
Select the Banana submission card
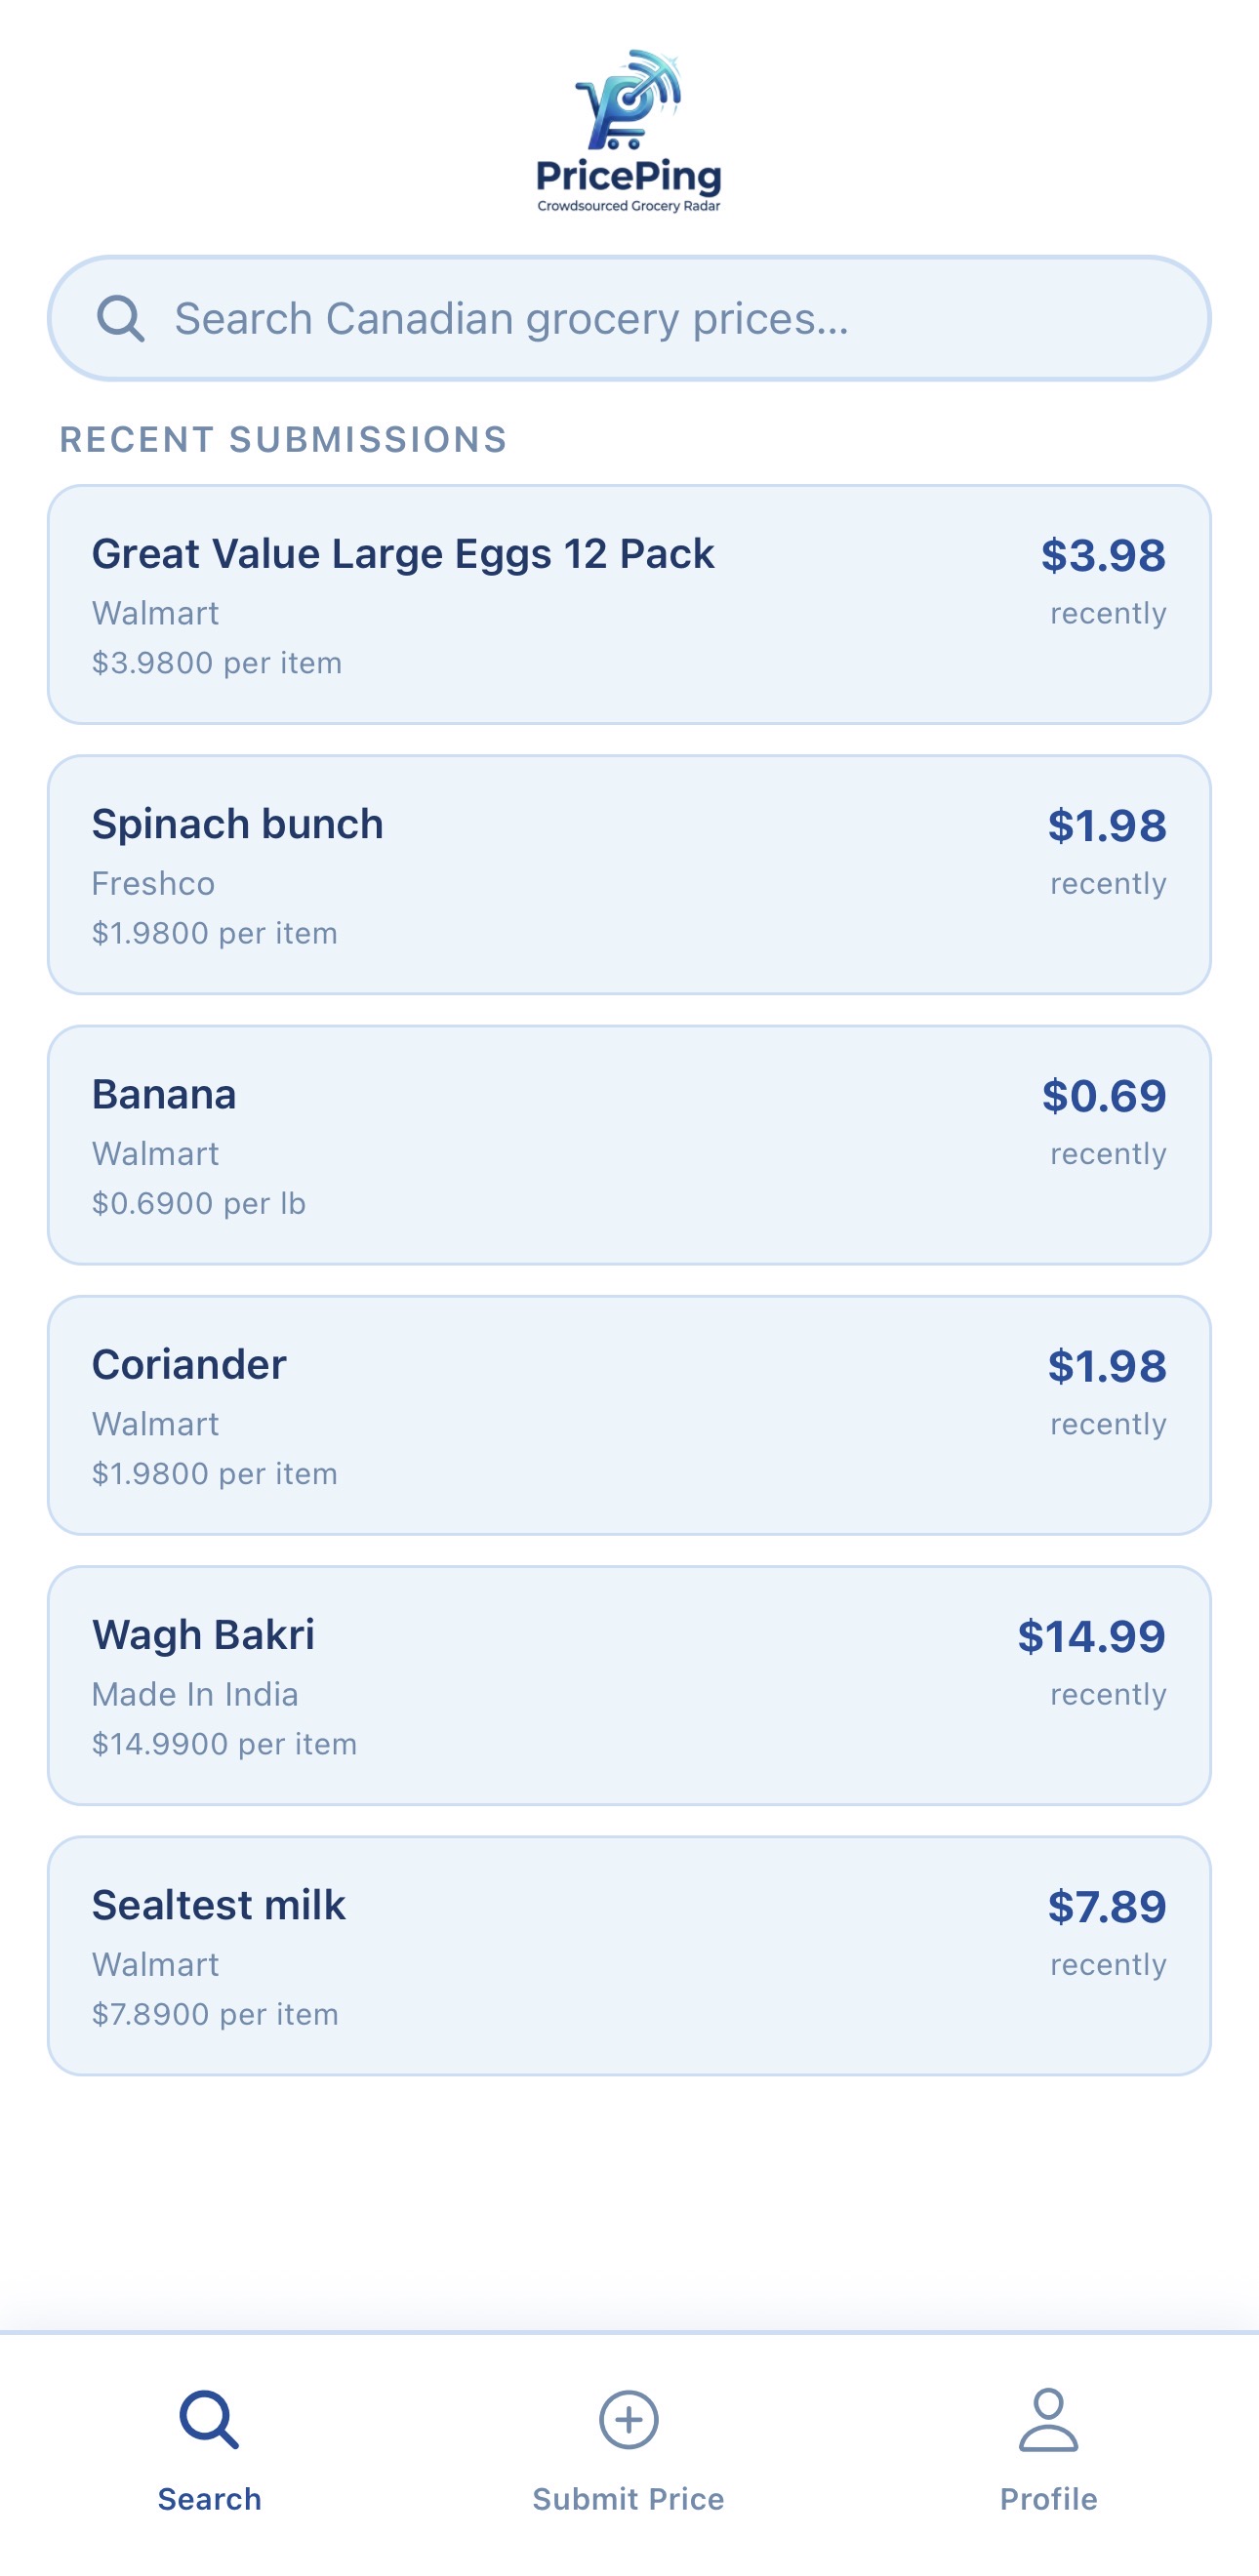tap(629, 1145)
